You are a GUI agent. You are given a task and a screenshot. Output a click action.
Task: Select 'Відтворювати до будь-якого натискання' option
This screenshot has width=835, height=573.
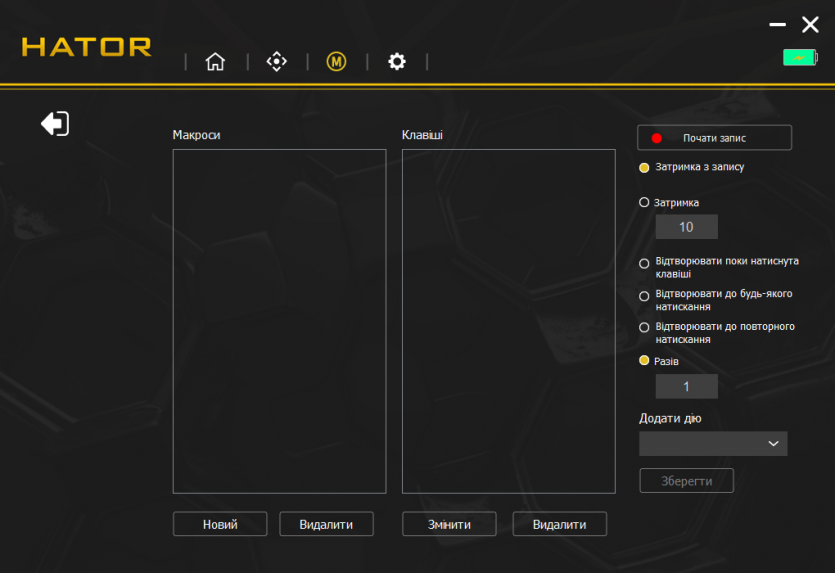tap(645, 296)
